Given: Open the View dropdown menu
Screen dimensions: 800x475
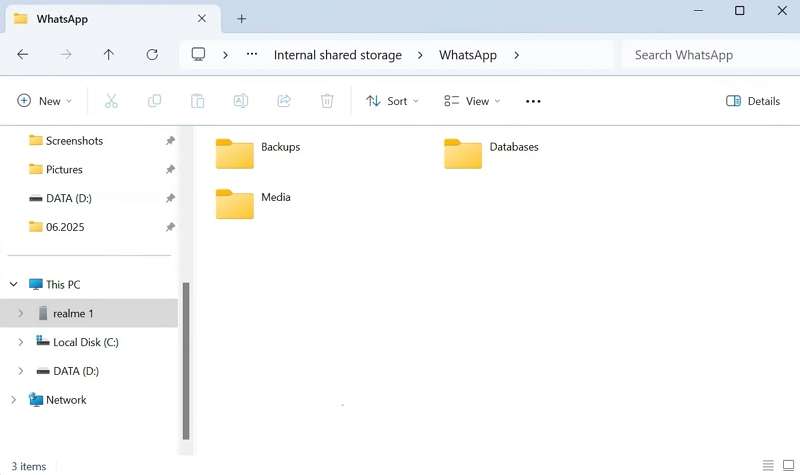Looking at the screenshot, I should [x=471, y=101].
